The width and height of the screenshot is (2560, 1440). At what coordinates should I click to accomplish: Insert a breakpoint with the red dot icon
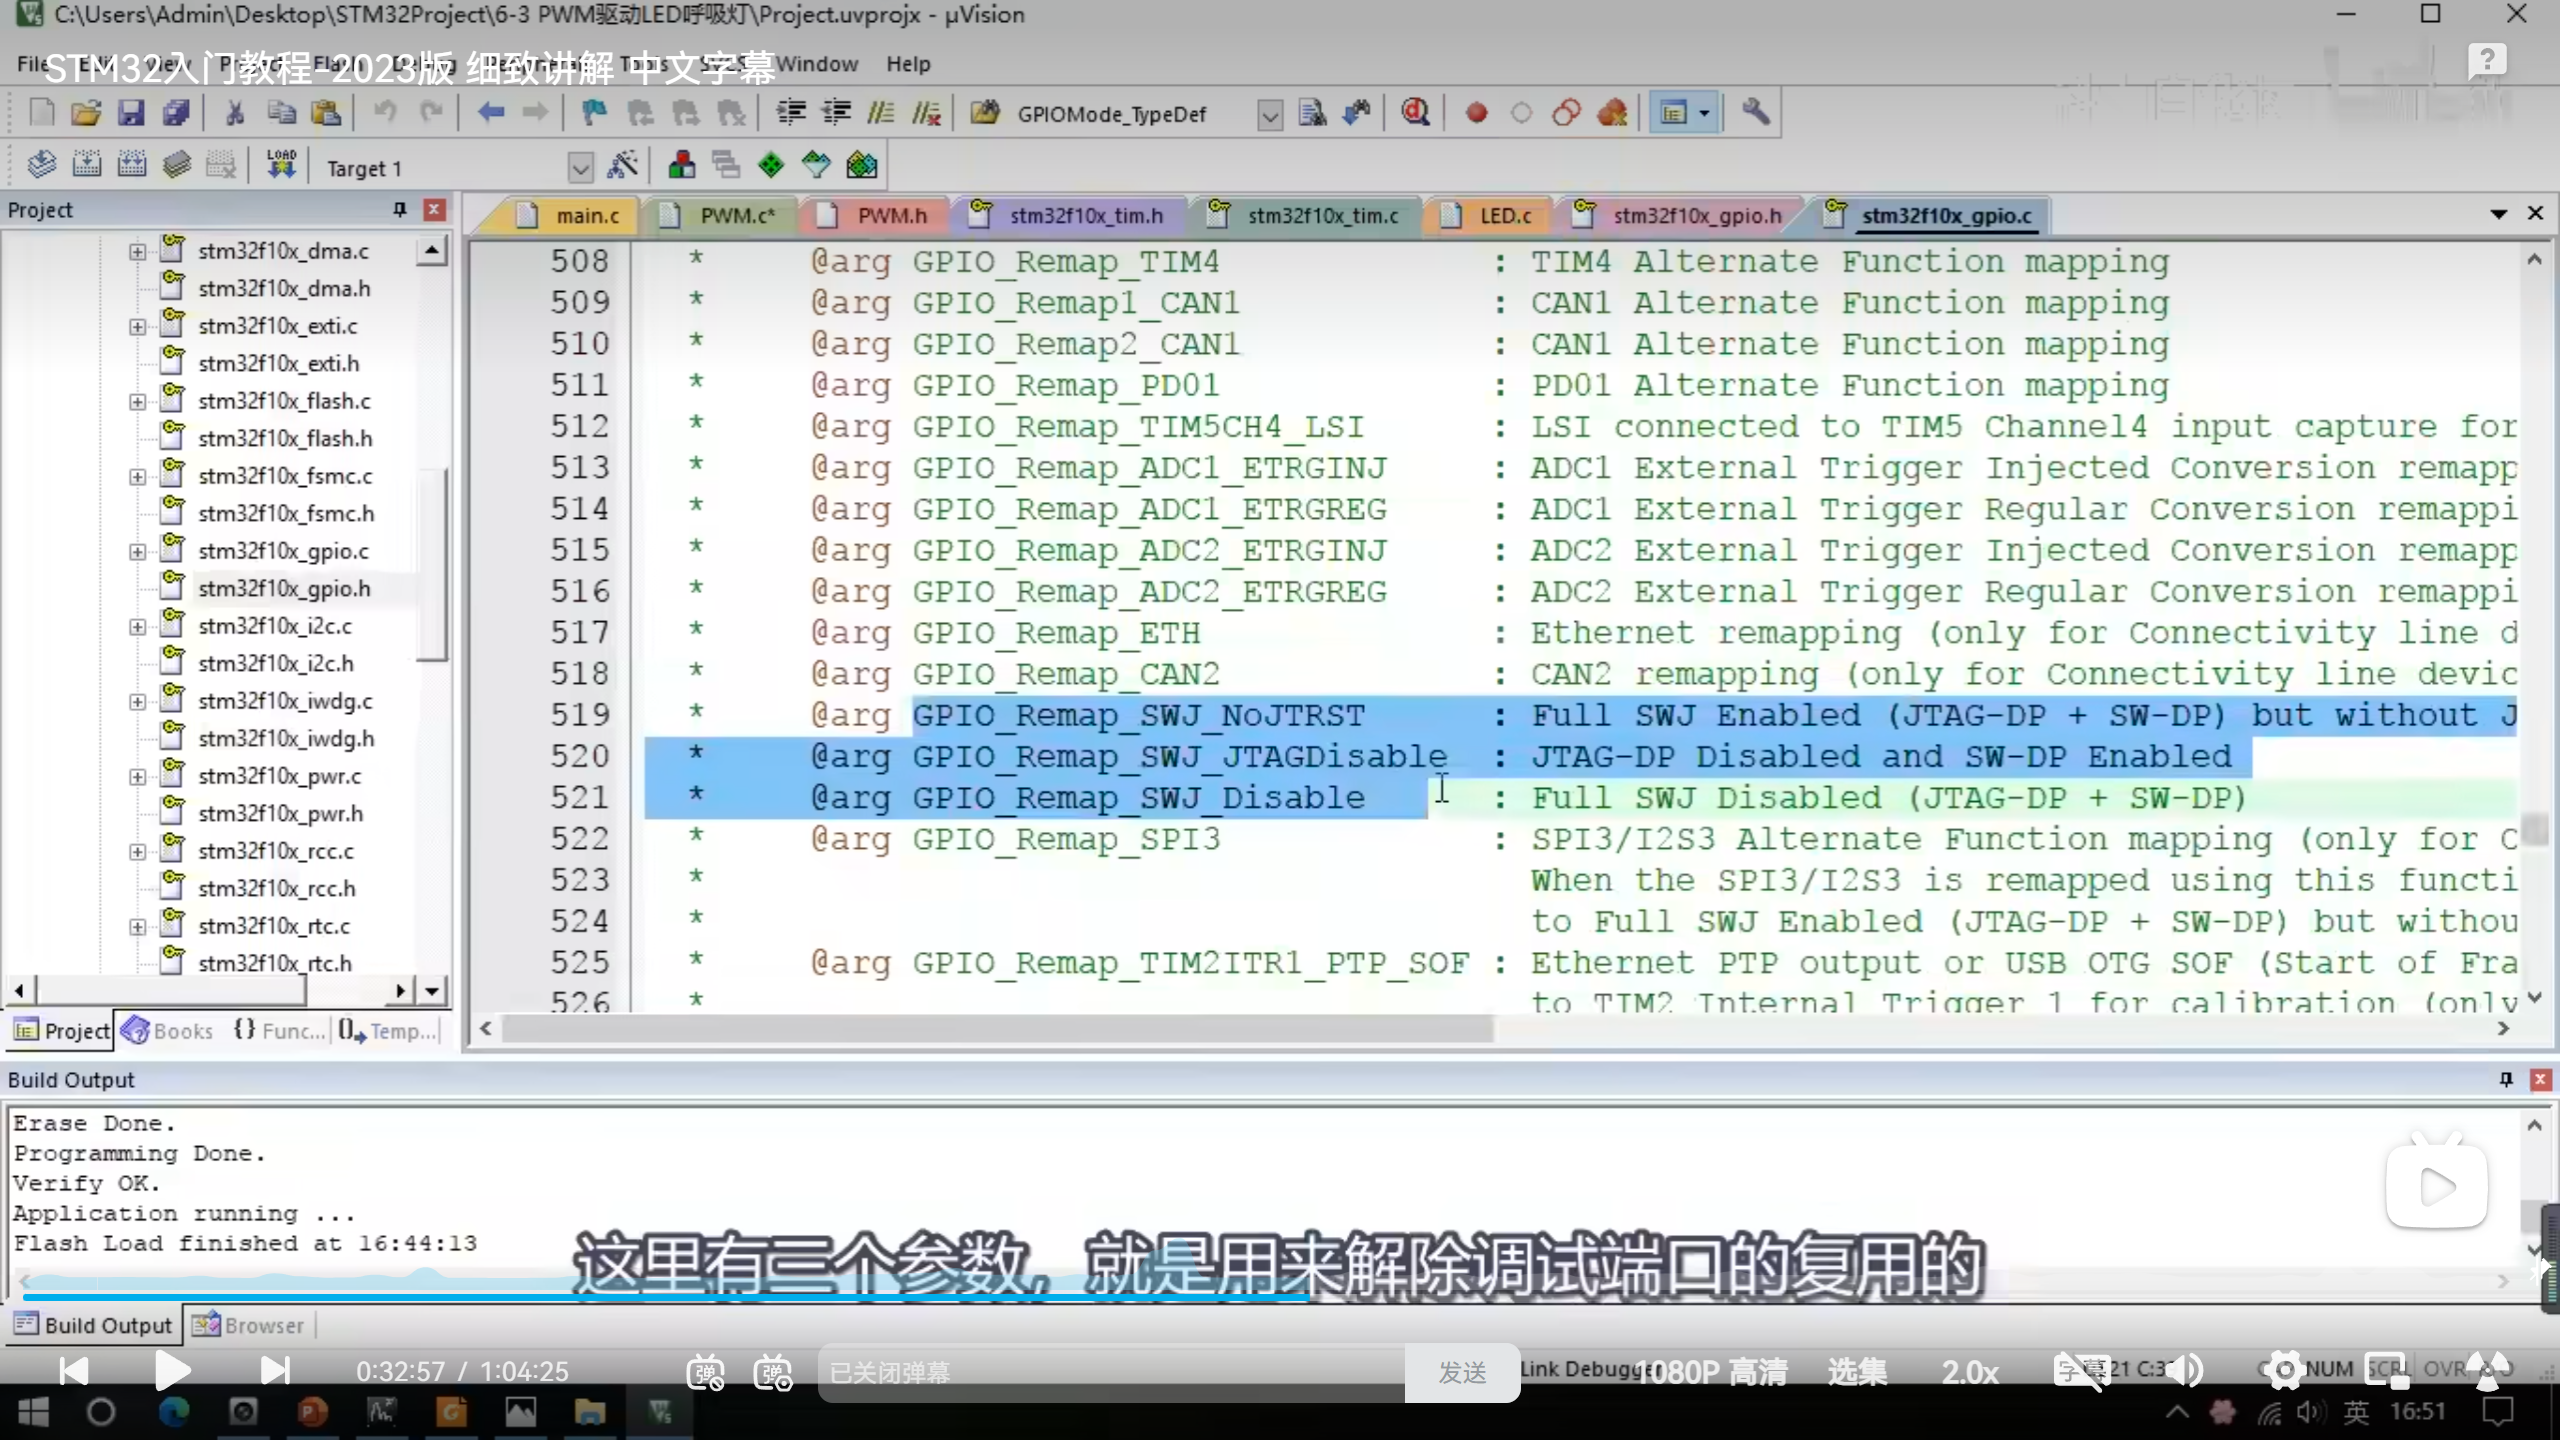1476,113
